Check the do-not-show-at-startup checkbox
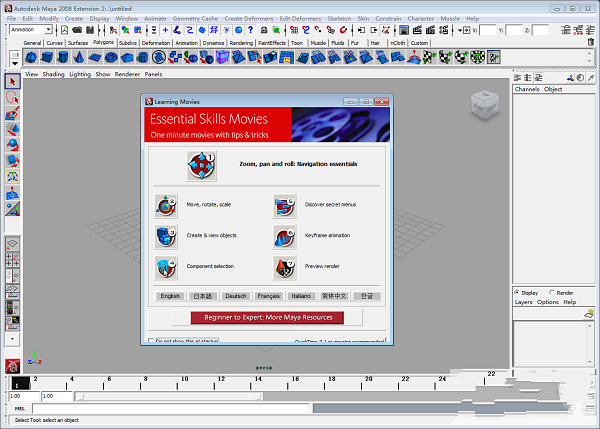Image resolution: width=600 pixels, height=429 pixels. 151,340
